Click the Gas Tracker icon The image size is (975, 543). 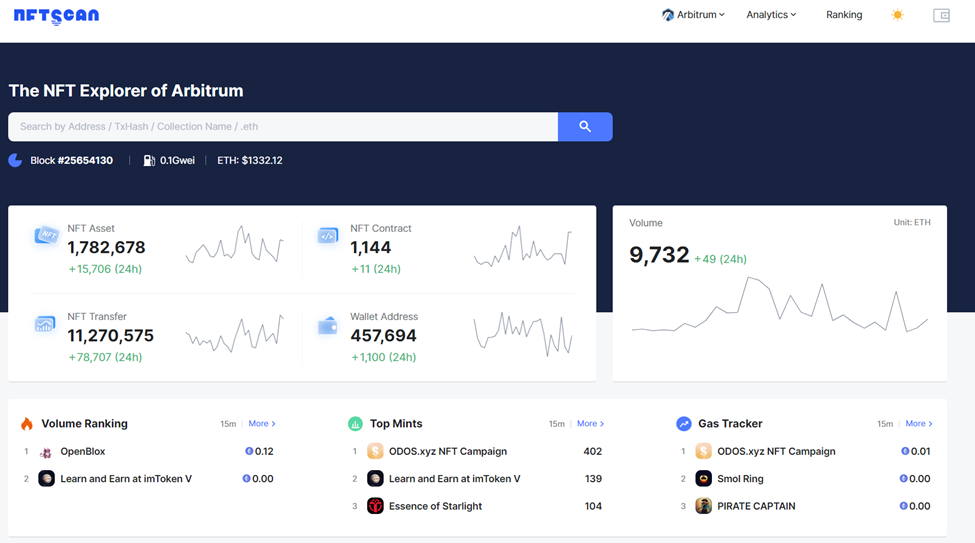point(684,424)
